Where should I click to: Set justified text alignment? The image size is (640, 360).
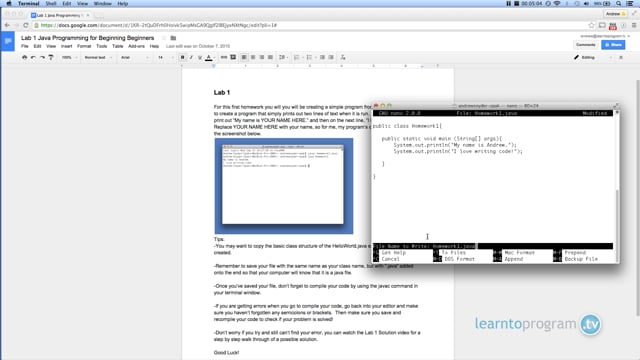tap(270, 58)
